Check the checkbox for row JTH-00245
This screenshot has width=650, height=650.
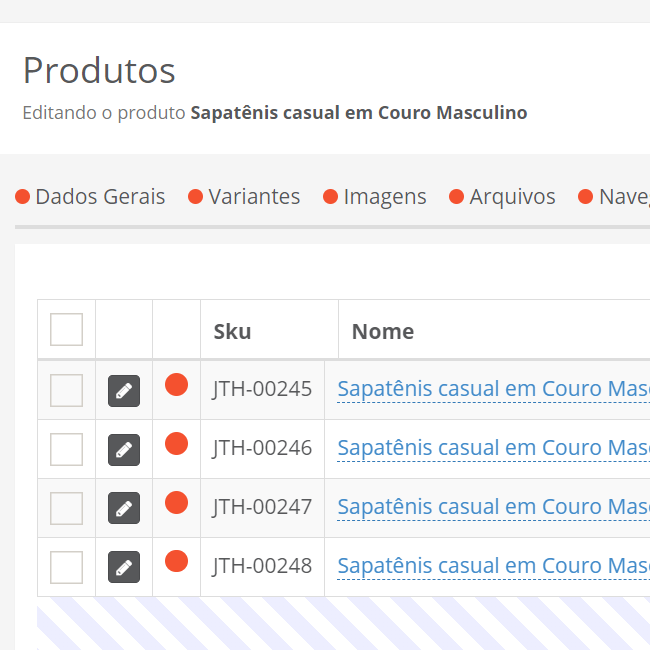coord(66,390)
